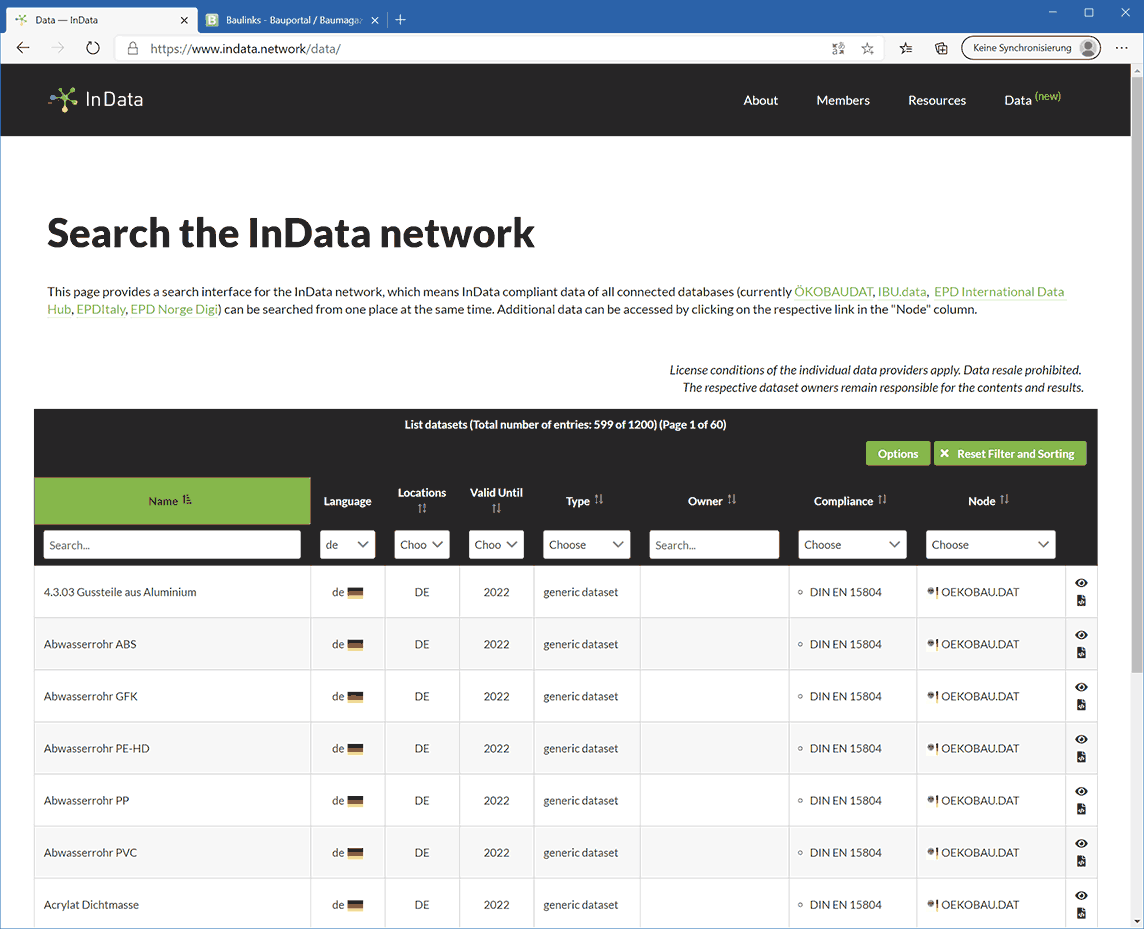Click eye icon for Acrylat Dichtmasse row
Viewport: 1144px width, 929px height.
[x=1081, y=895]
